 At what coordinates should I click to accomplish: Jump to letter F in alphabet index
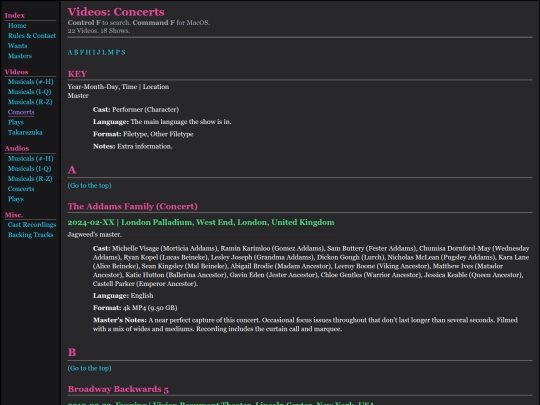(x=82, y=52)
